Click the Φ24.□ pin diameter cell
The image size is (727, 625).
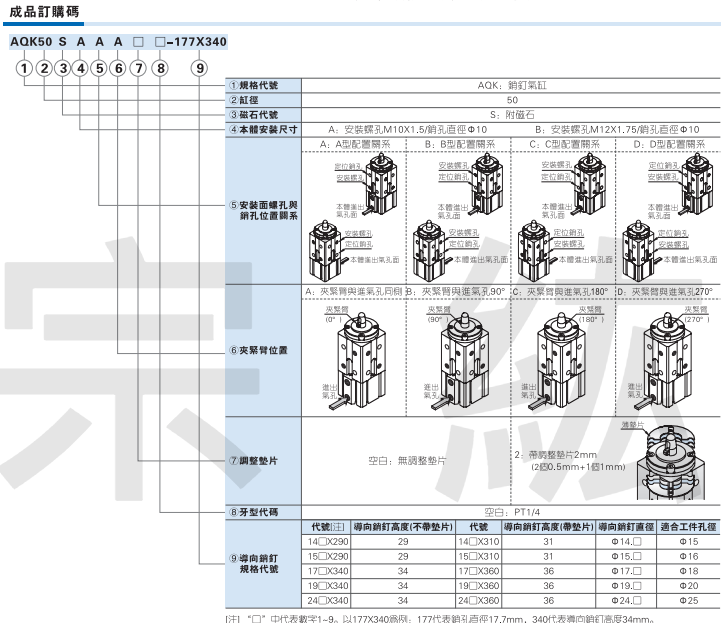pyautogui.click(x=626, y=601)
